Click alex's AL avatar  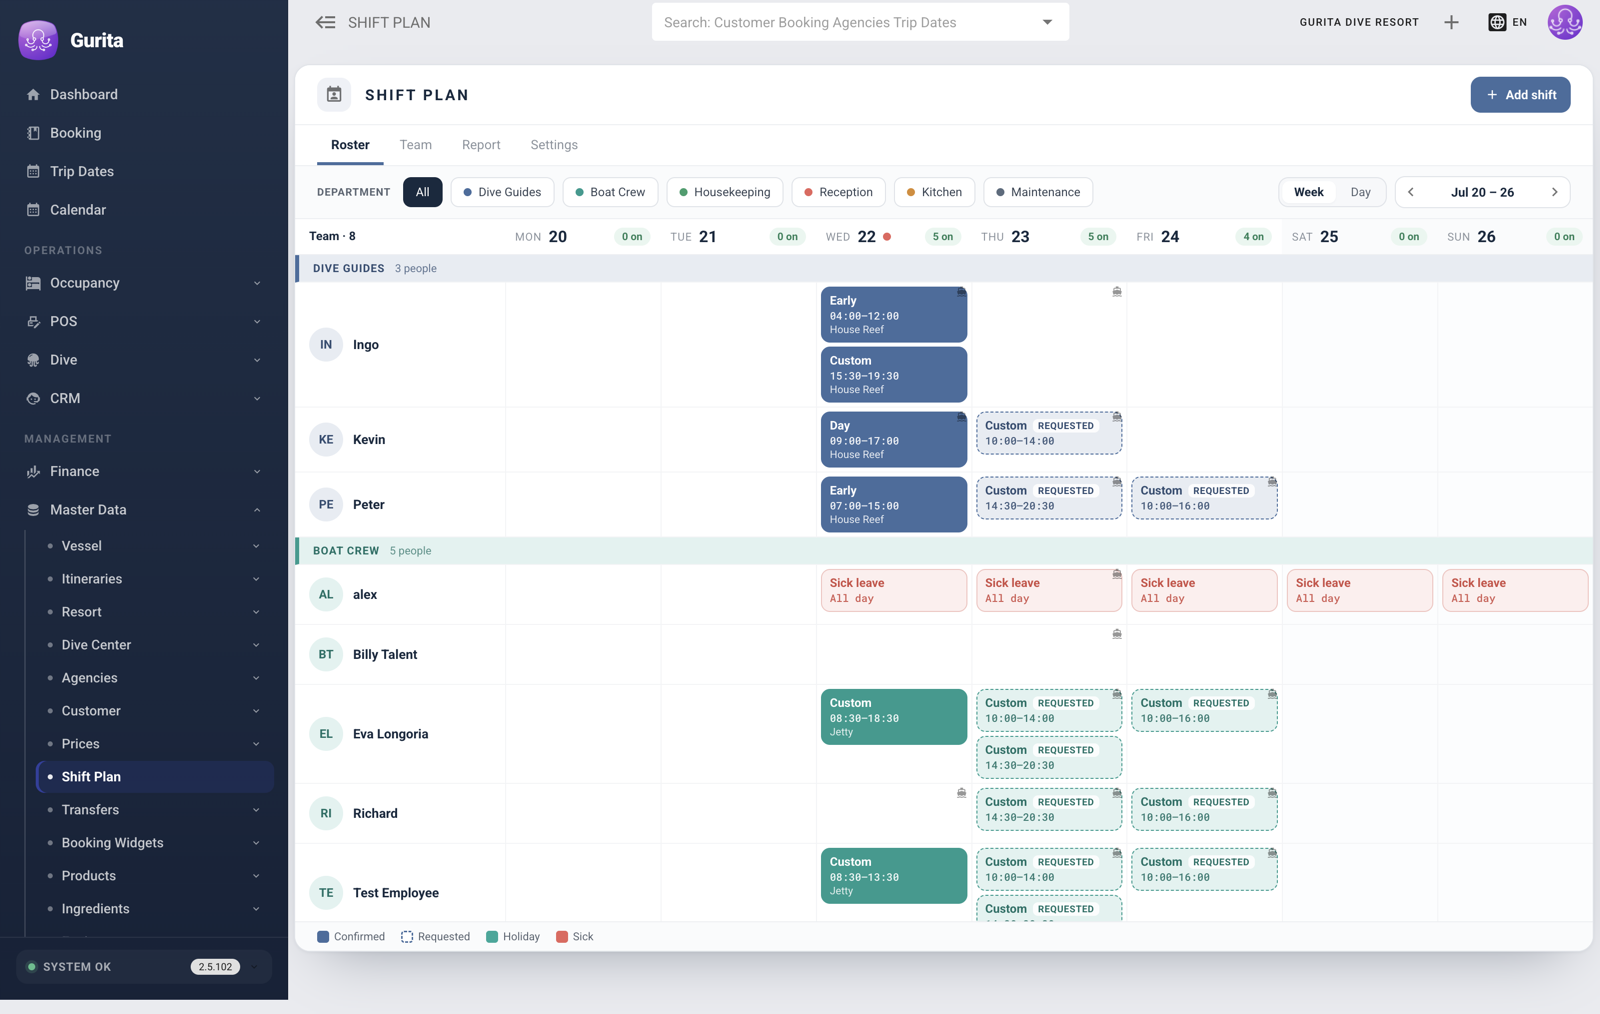(x=326, y=594)
